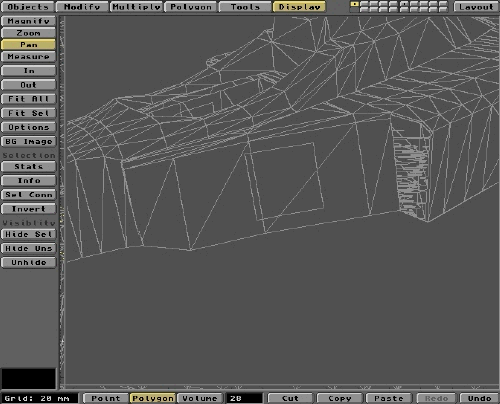Click the Copy button
This screenshot has width=500, height=404.
point(339,398)
